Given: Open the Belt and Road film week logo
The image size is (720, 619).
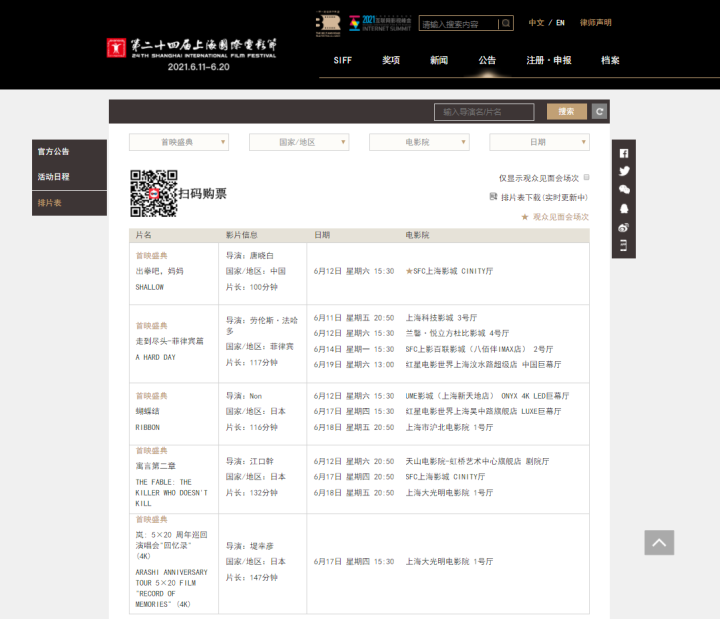Looking at the screenshot, I should pyautogui.click(x=328, y=23).
